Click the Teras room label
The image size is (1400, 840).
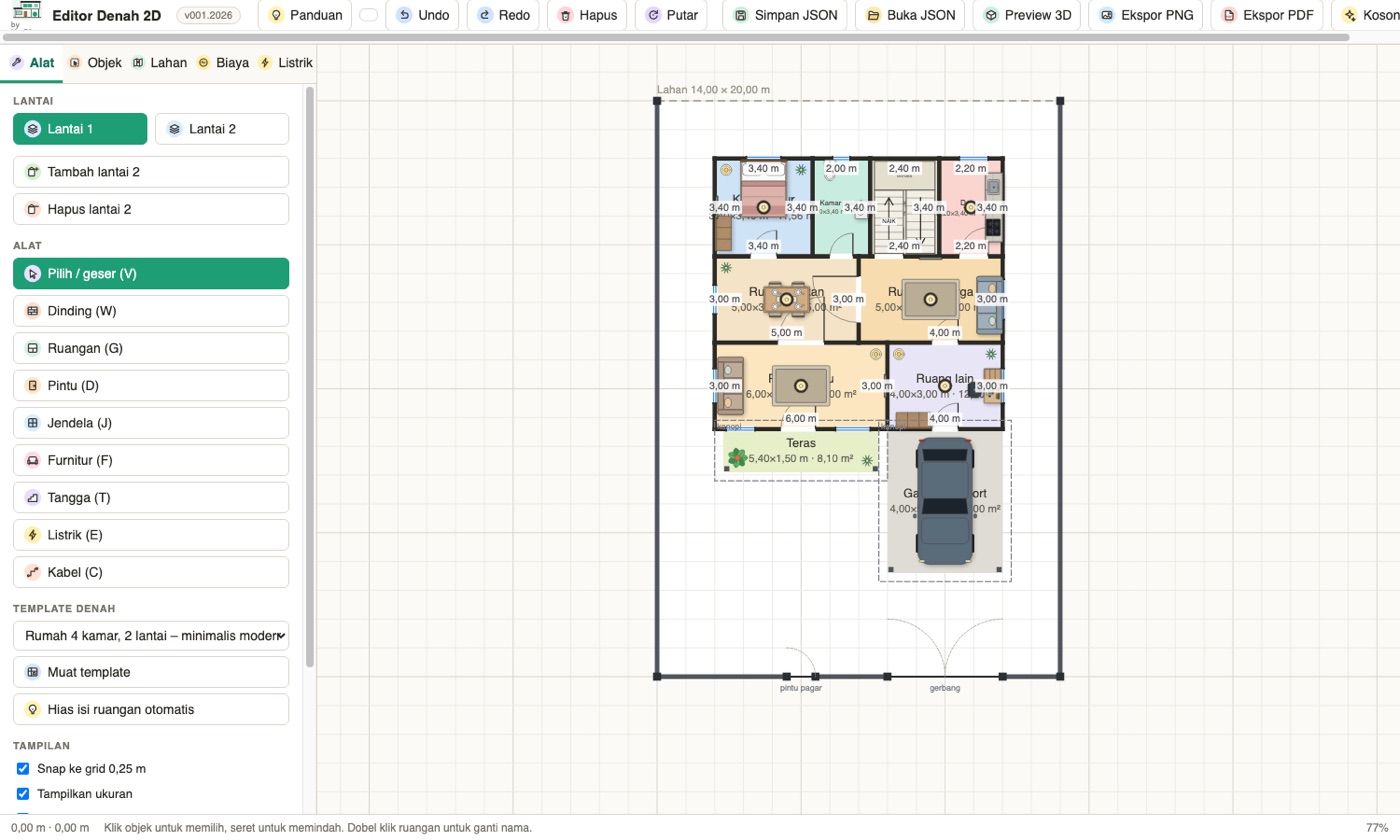801,443
